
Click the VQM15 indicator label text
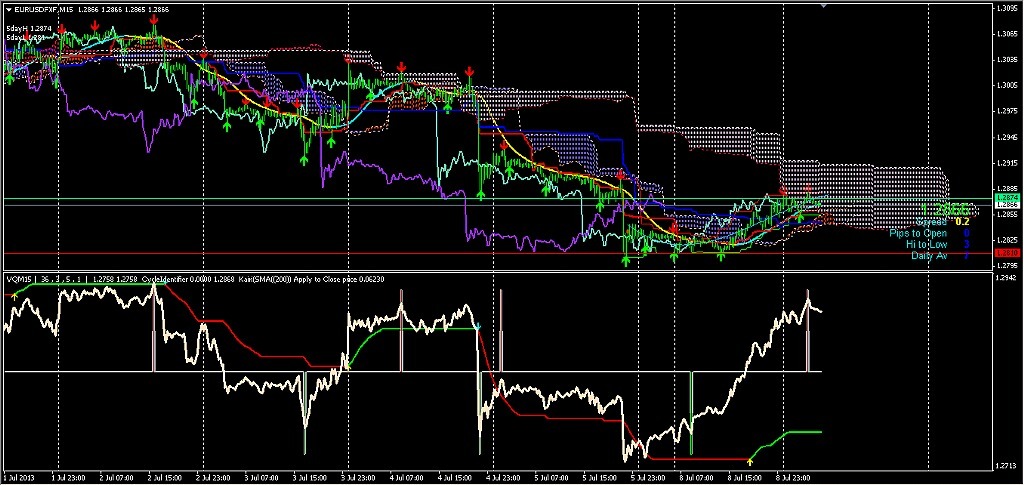pyautogui.click(x=18, y=279)
